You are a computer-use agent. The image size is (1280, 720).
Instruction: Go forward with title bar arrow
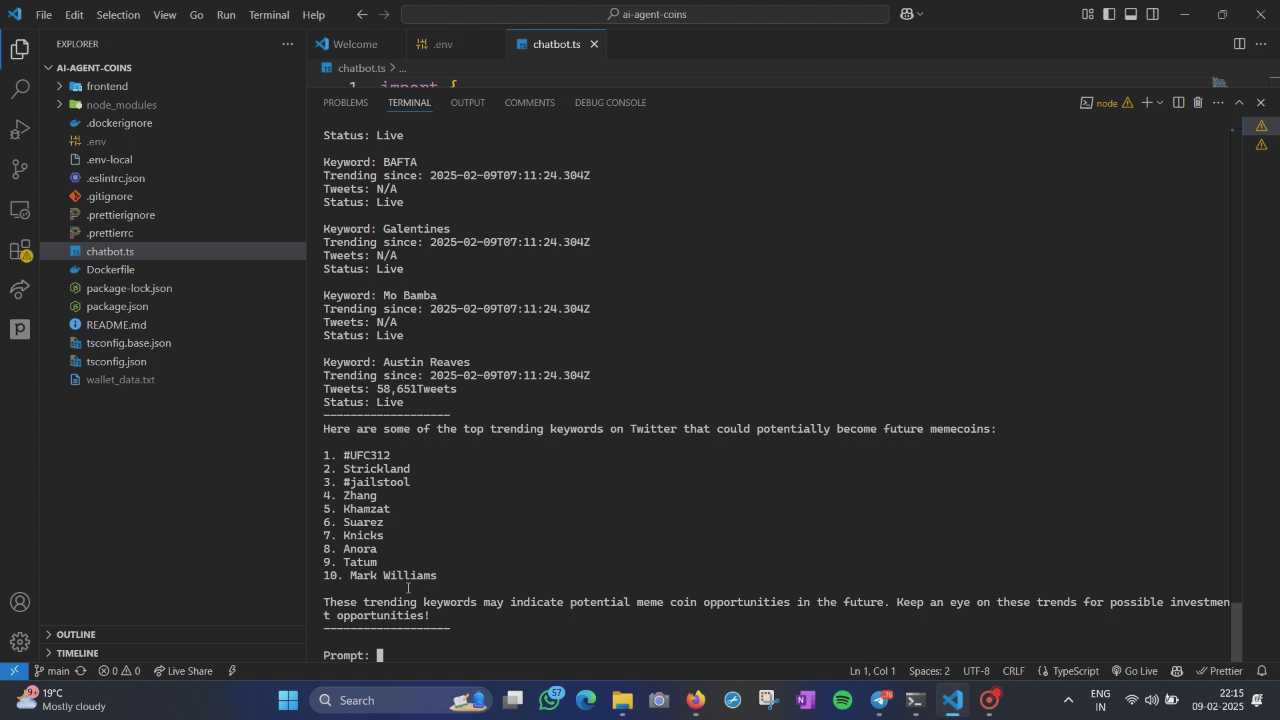tap(386, 14)
